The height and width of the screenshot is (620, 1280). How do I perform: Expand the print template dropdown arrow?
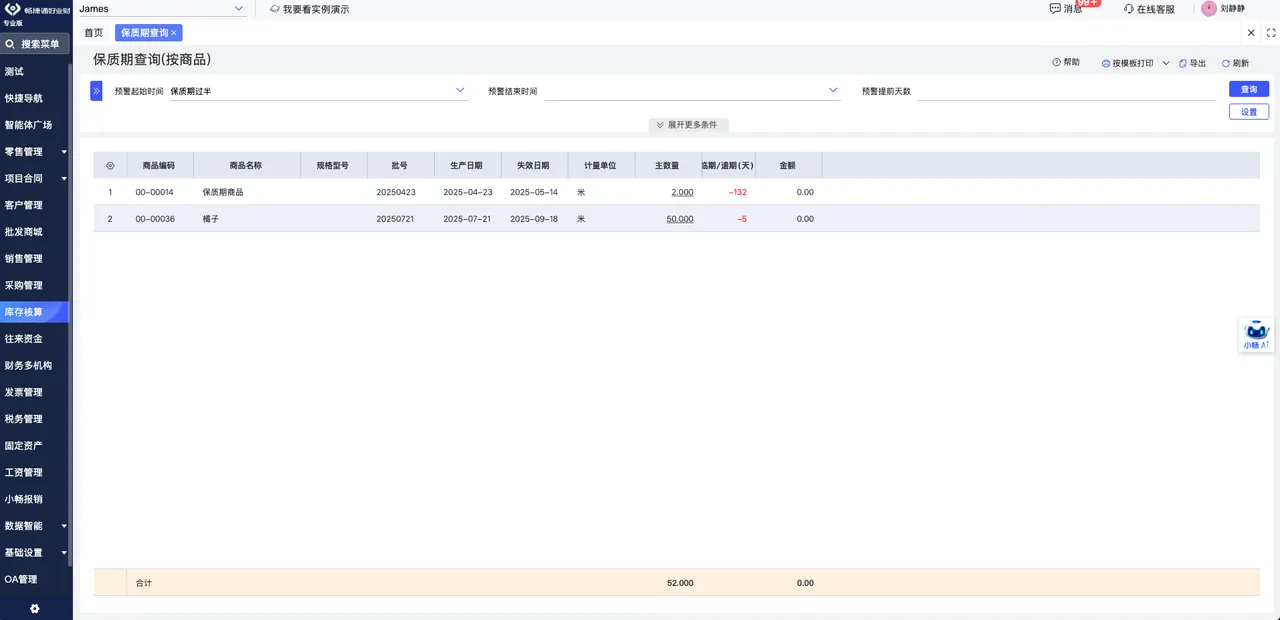[x=1166, y=63]
